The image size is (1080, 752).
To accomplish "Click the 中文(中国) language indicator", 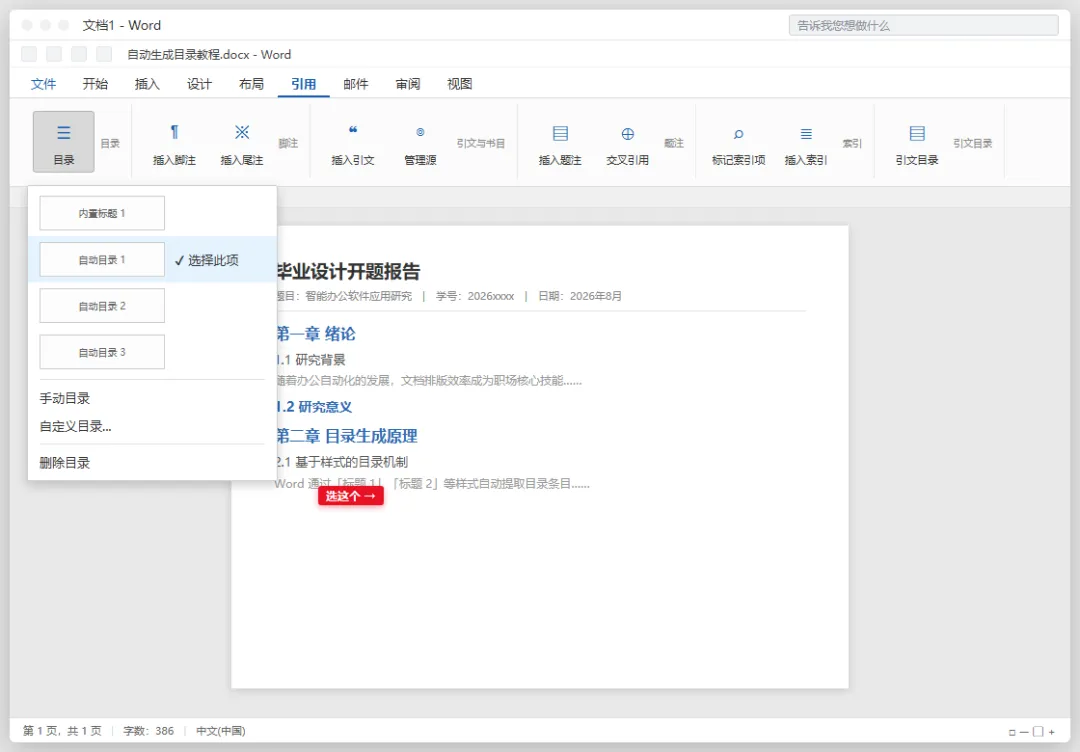I will [x=220, y=731].
